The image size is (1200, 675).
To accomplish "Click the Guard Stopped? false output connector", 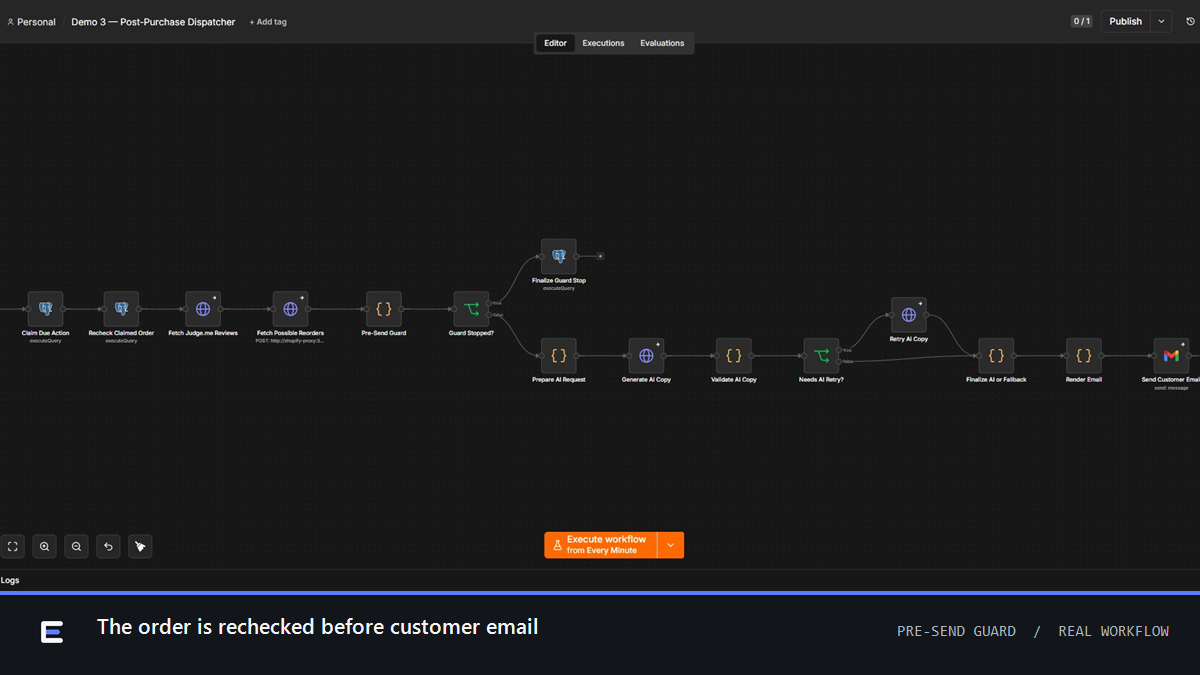I will [489, 315].
